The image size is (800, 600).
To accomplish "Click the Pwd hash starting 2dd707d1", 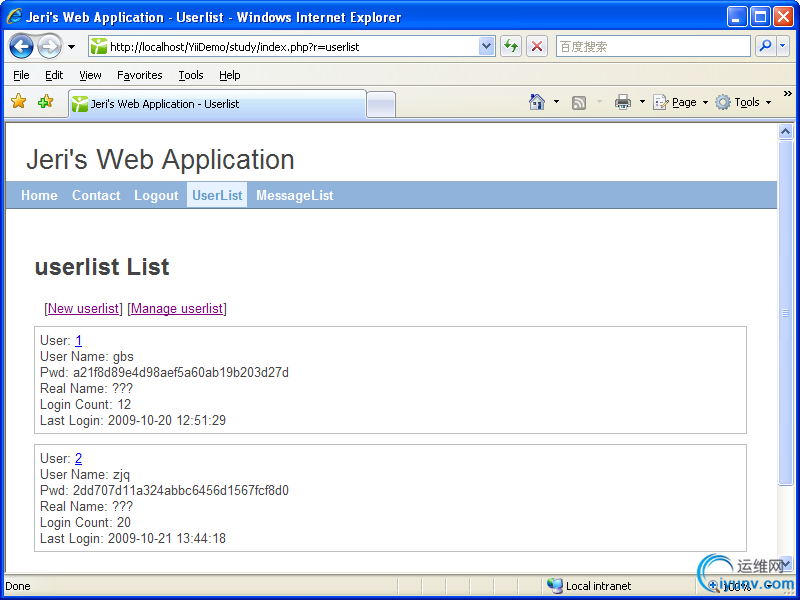I will click(x=181, y=490).
